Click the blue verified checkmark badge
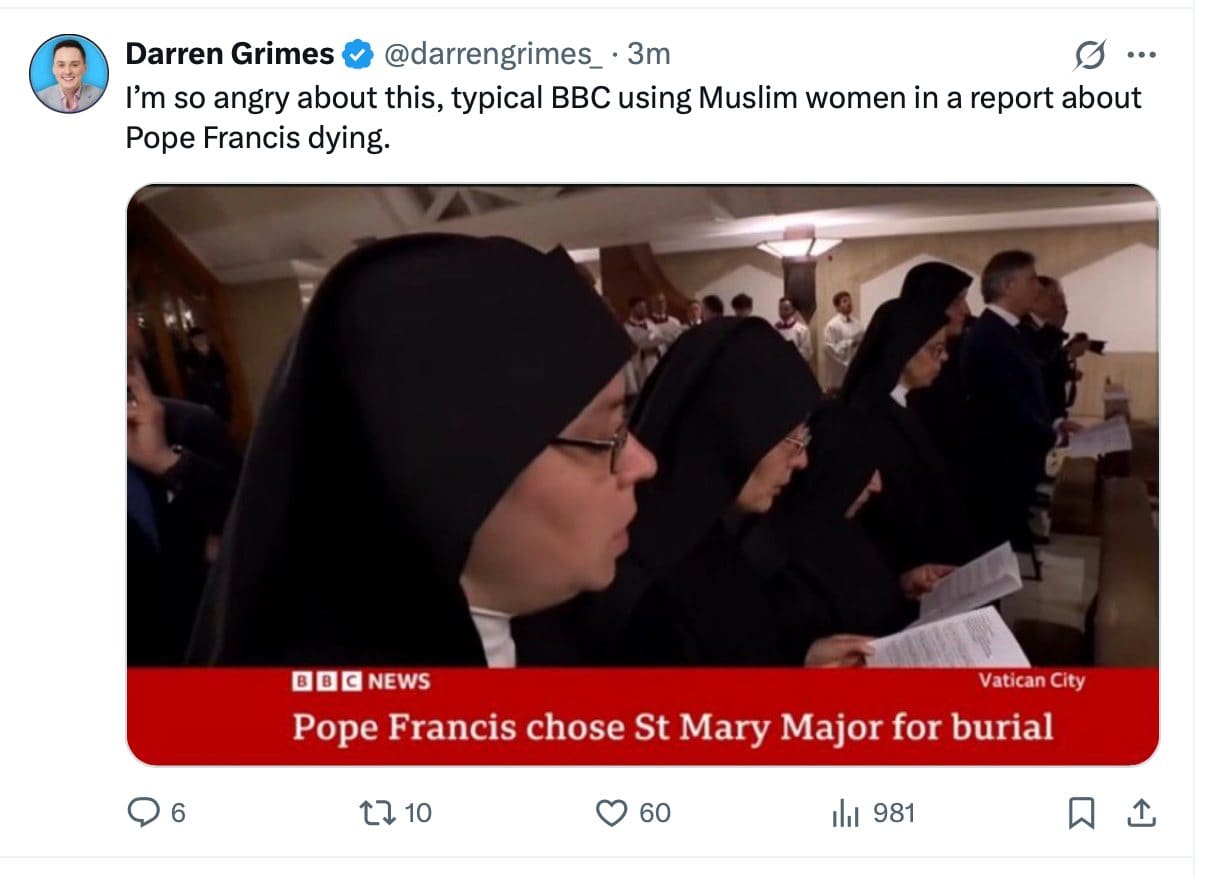This screenshot has width=1212, height=877. tap(355, 56)
